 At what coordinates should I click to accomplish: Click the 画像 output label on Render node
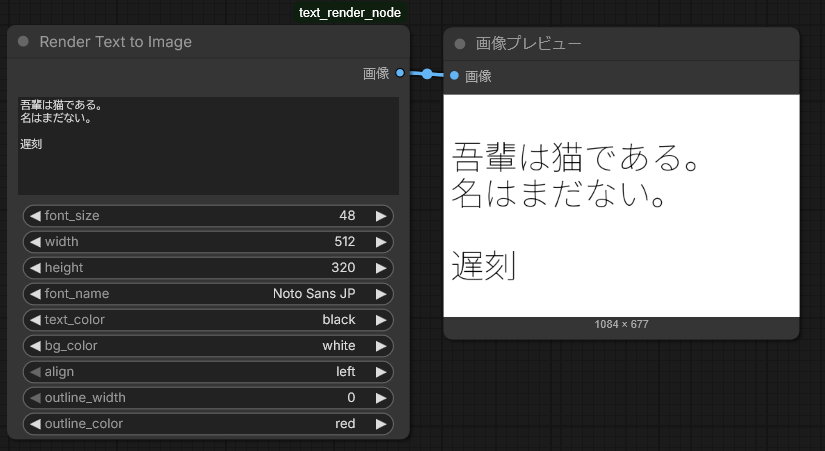tap(376, 73)
